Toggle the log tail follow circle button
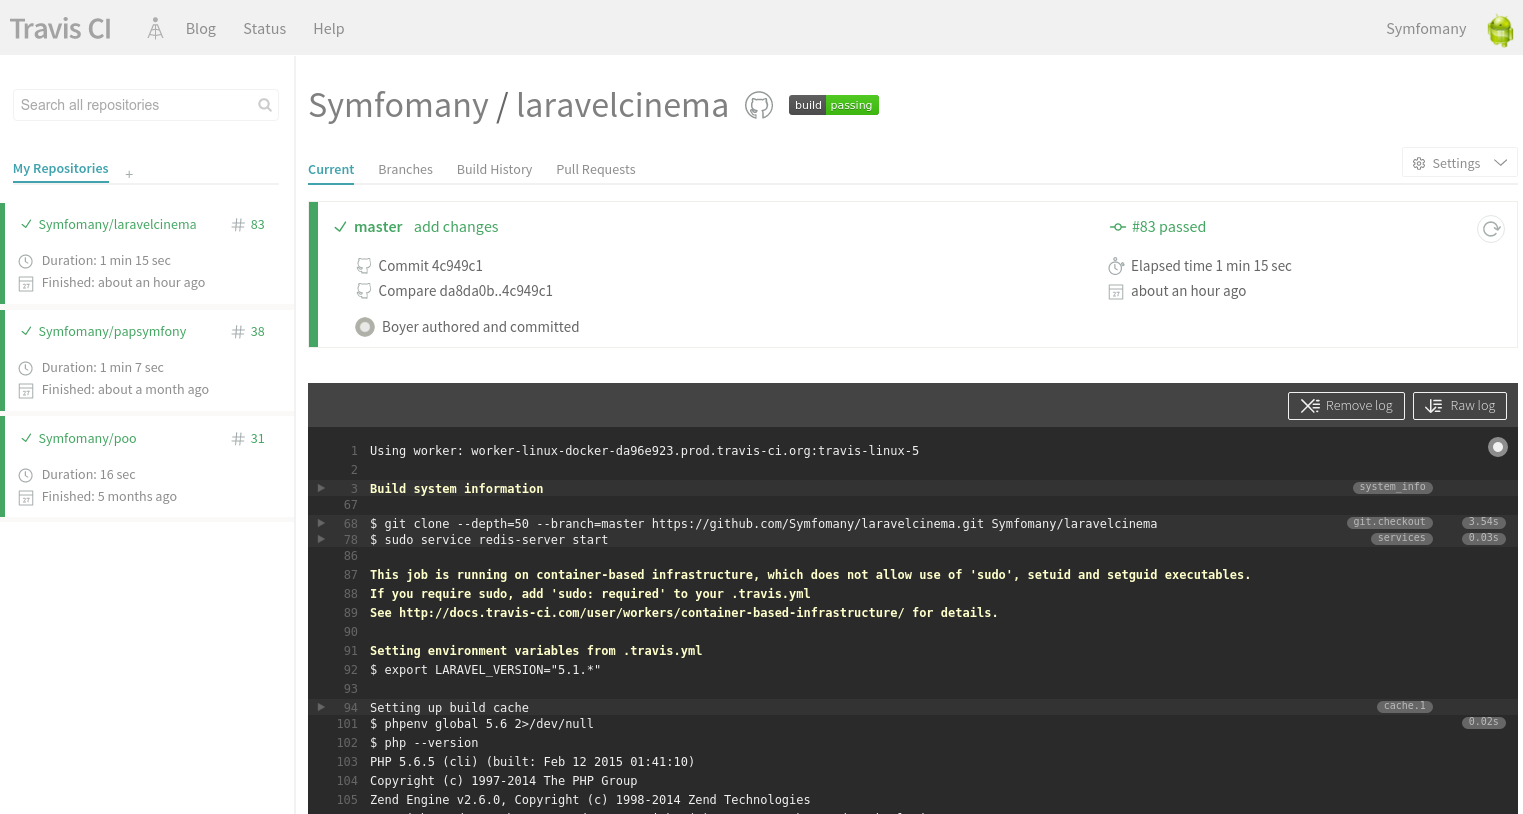 tap(1497, 447)
